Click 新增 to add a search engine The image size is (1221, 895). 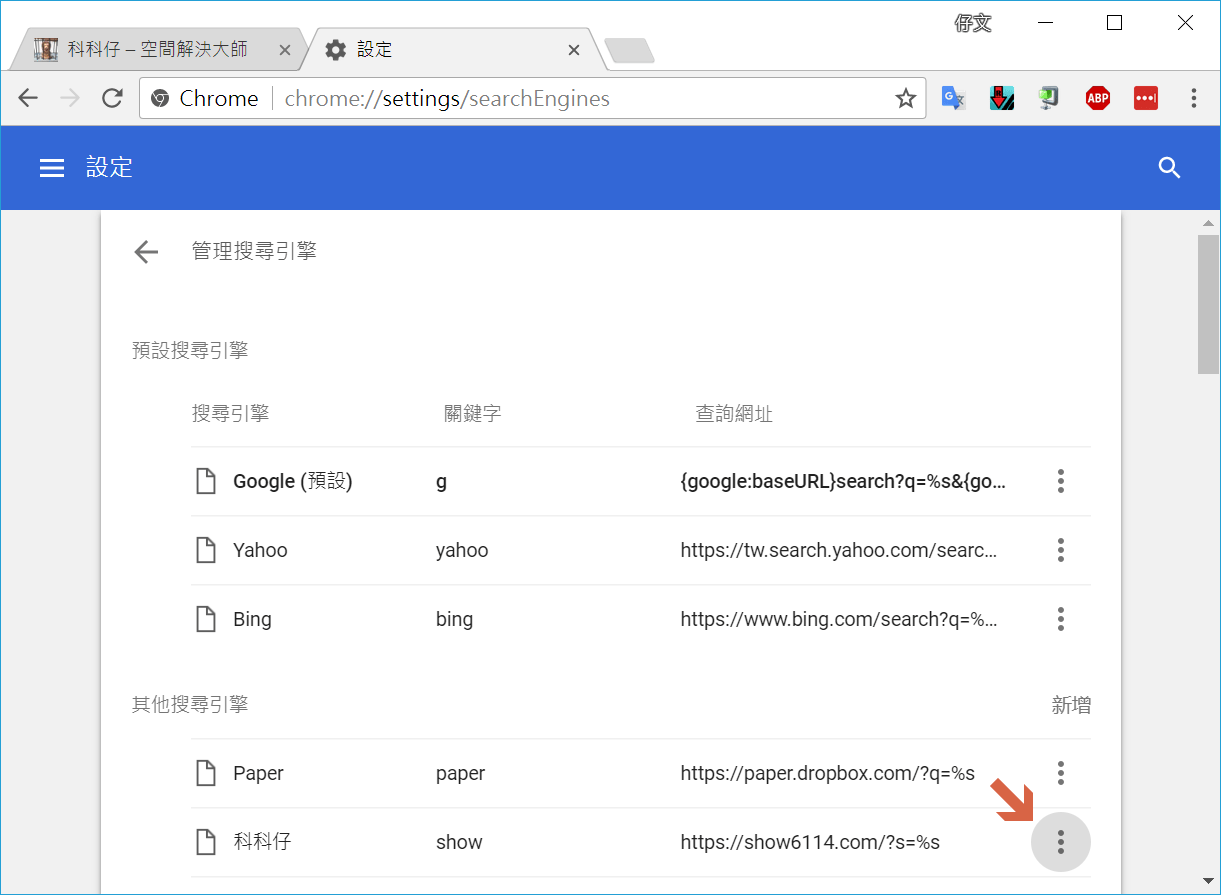(x=1070, y=706)
